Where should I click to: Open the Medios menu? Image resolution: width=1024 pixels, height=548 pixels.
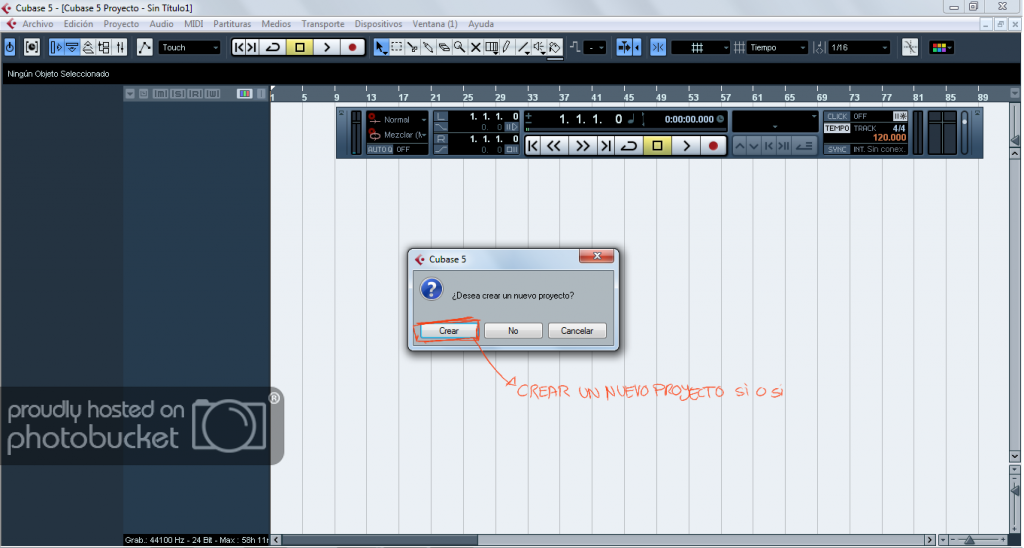(x=276, y=24)
